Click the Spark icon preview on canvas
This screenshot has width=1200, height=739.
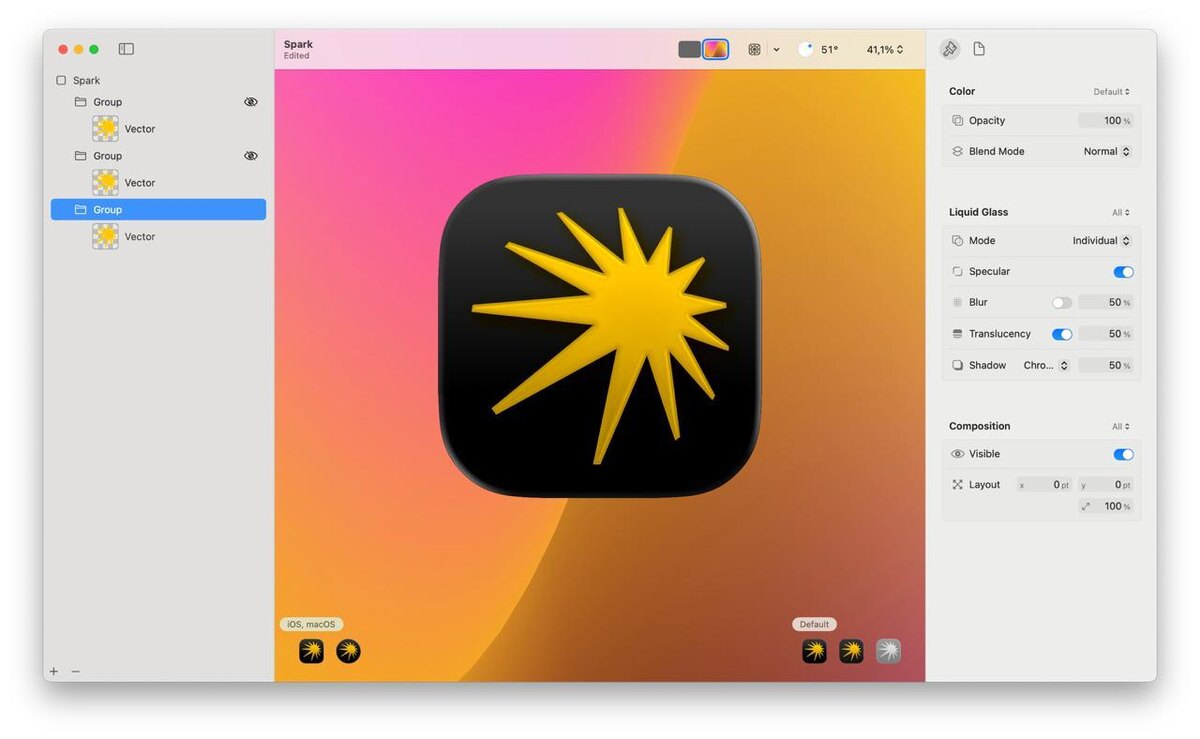[600, 336]
